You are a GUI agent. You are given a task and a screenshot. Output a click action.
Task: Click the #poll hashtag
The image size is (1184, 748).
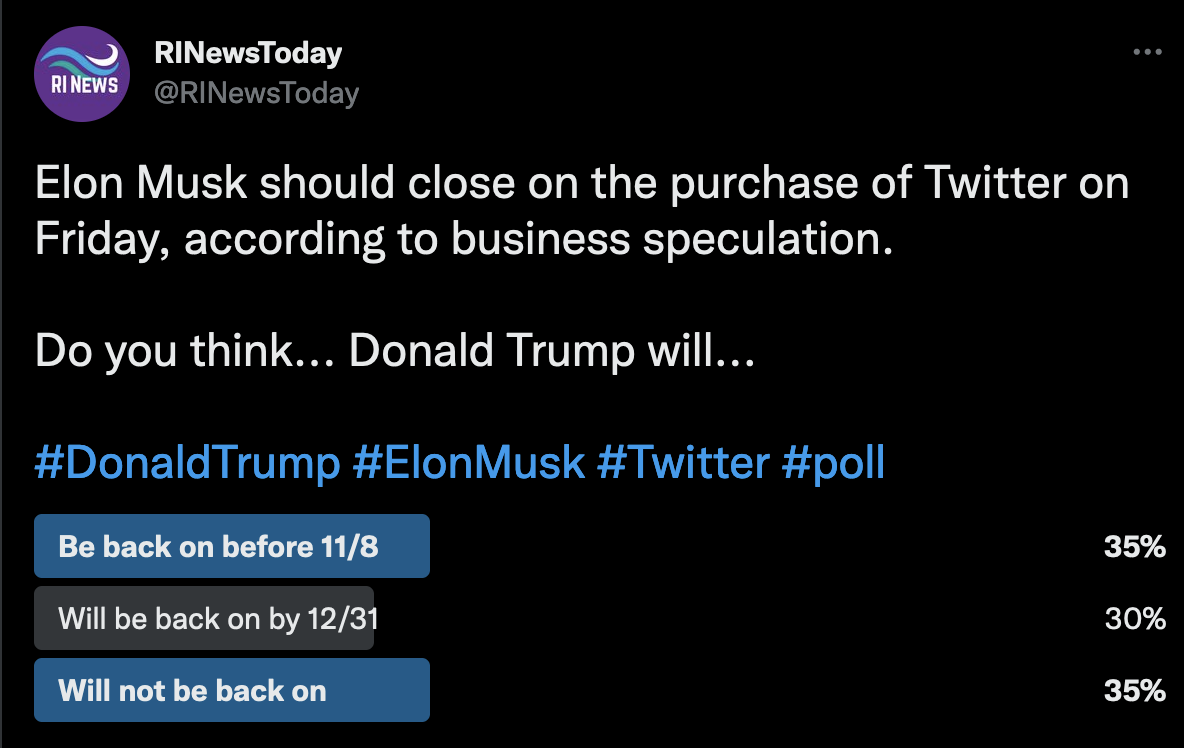[834, 463]
